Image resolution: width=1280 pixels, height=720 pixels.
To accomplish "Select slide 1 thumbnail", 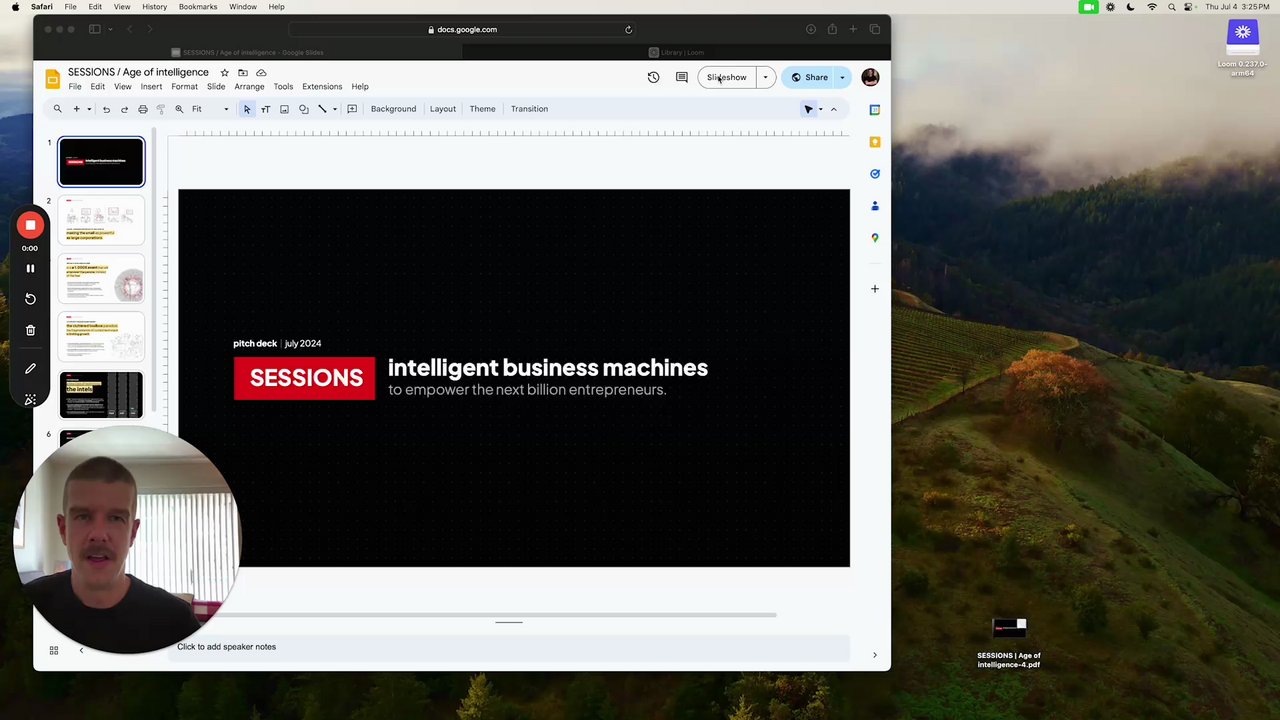I will 101,162.
